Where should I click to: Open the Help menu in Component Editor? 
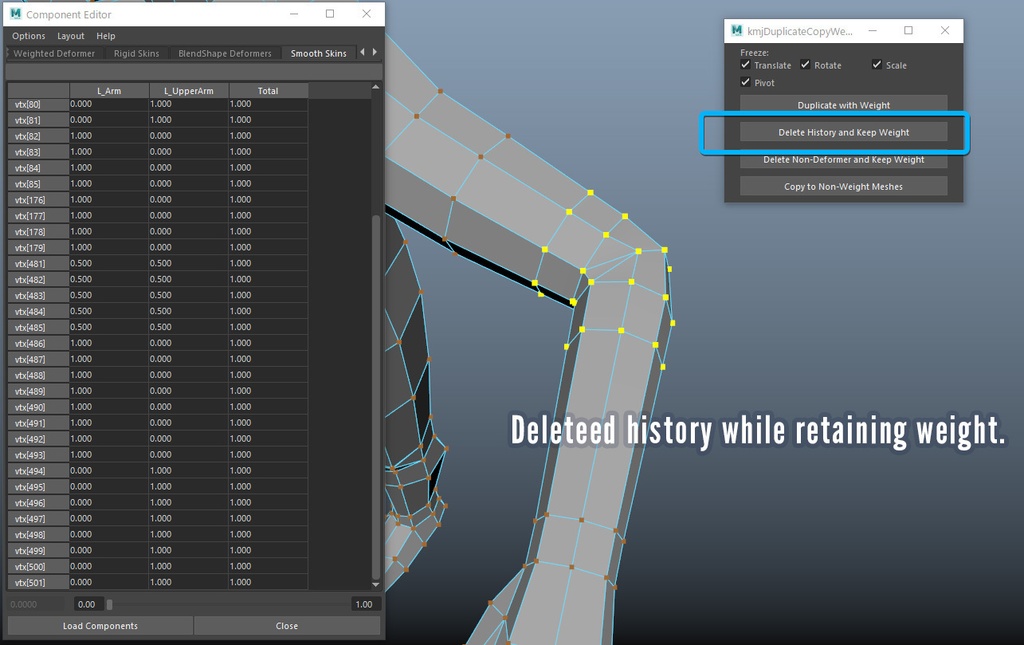click(x=106, y=36)
